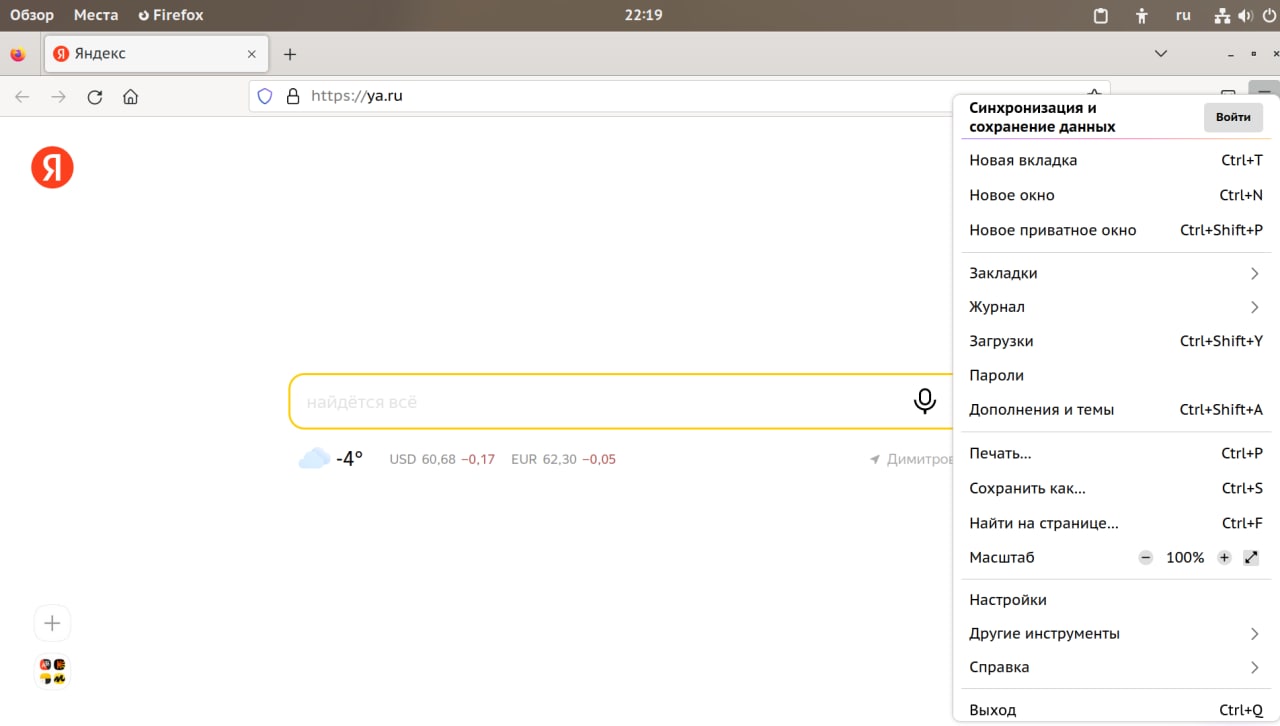Image resolution: width=1280 pixels, height=726 pixels.
Task: Go back using the back arrow
Action: (22, 97)
